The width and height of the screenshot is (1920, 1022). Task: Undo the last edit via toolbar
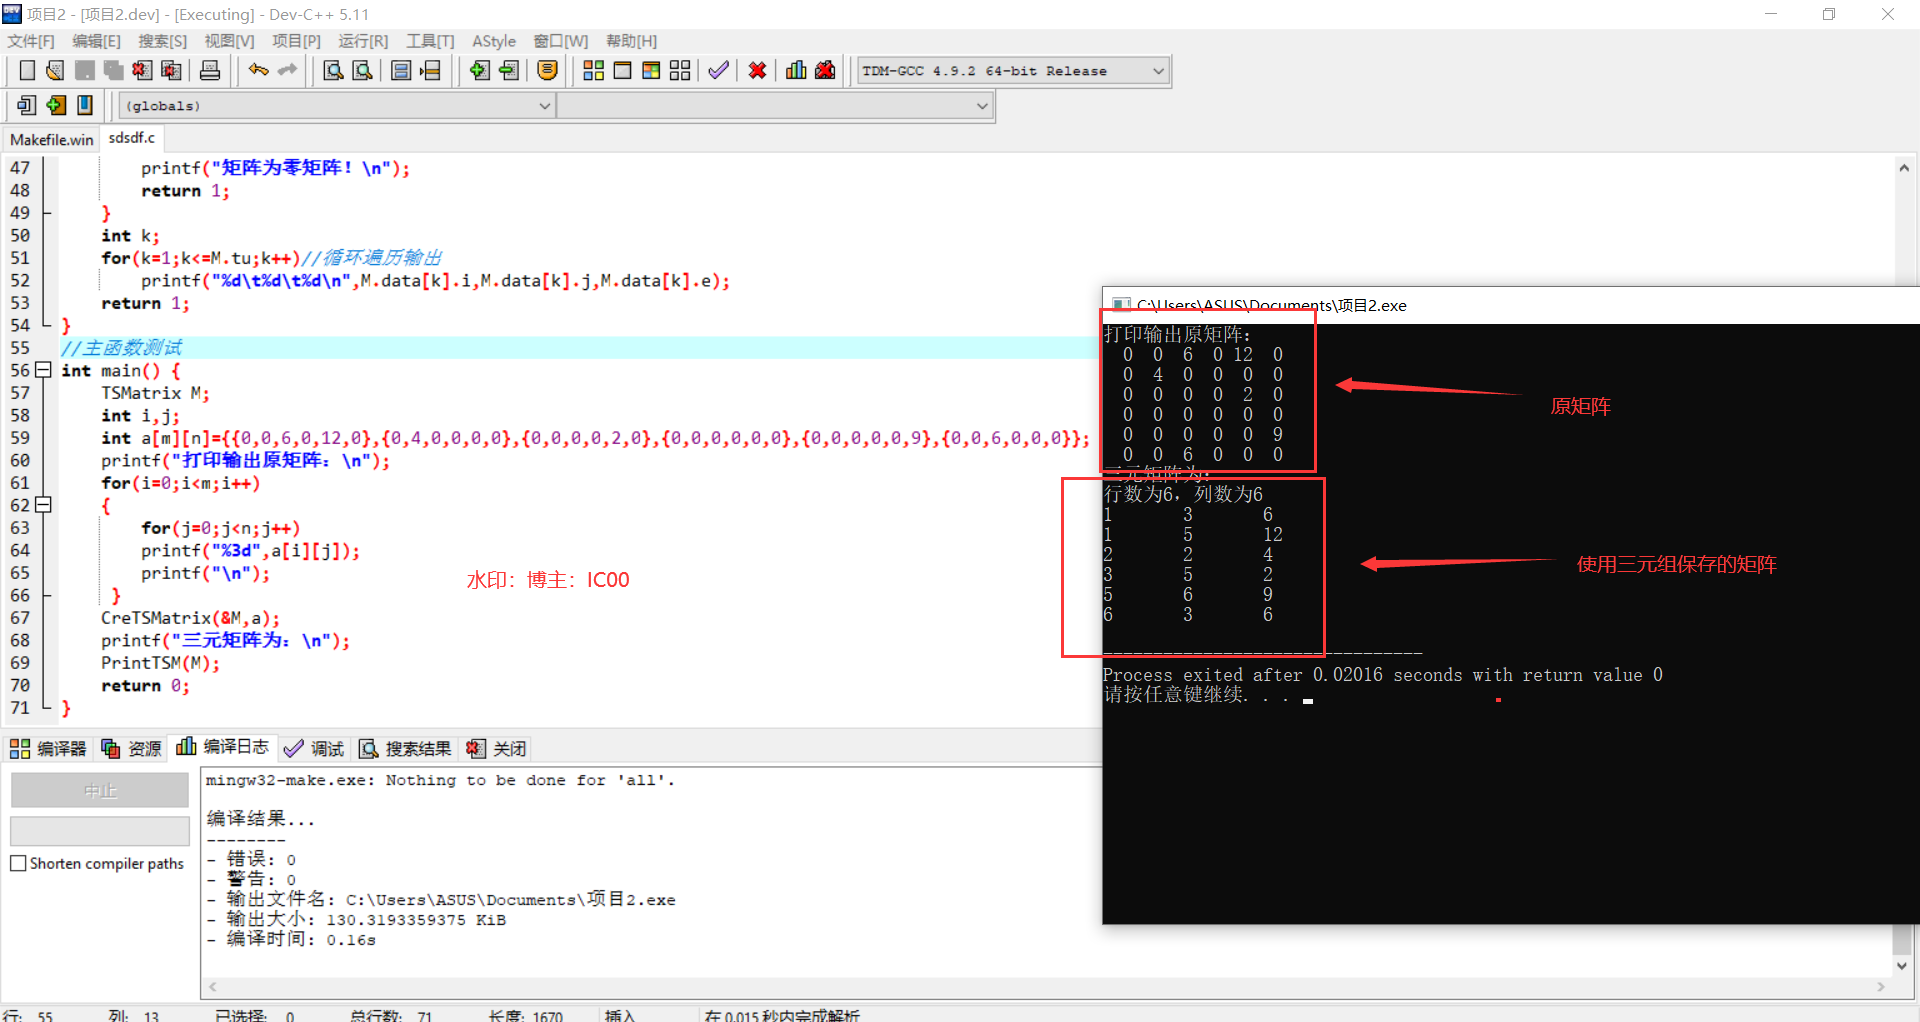coord(259,70)
